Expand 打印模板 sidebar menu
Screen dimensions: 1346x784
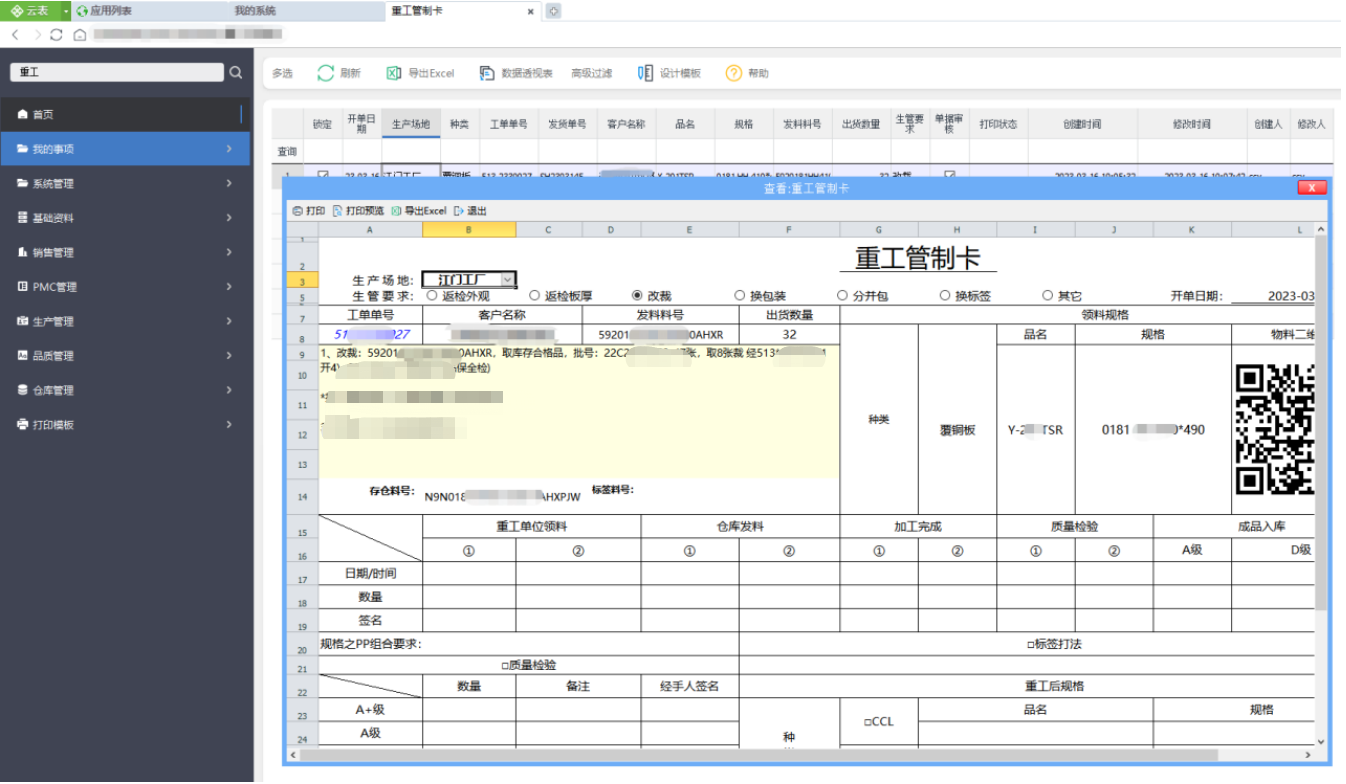tap(125, 425)
